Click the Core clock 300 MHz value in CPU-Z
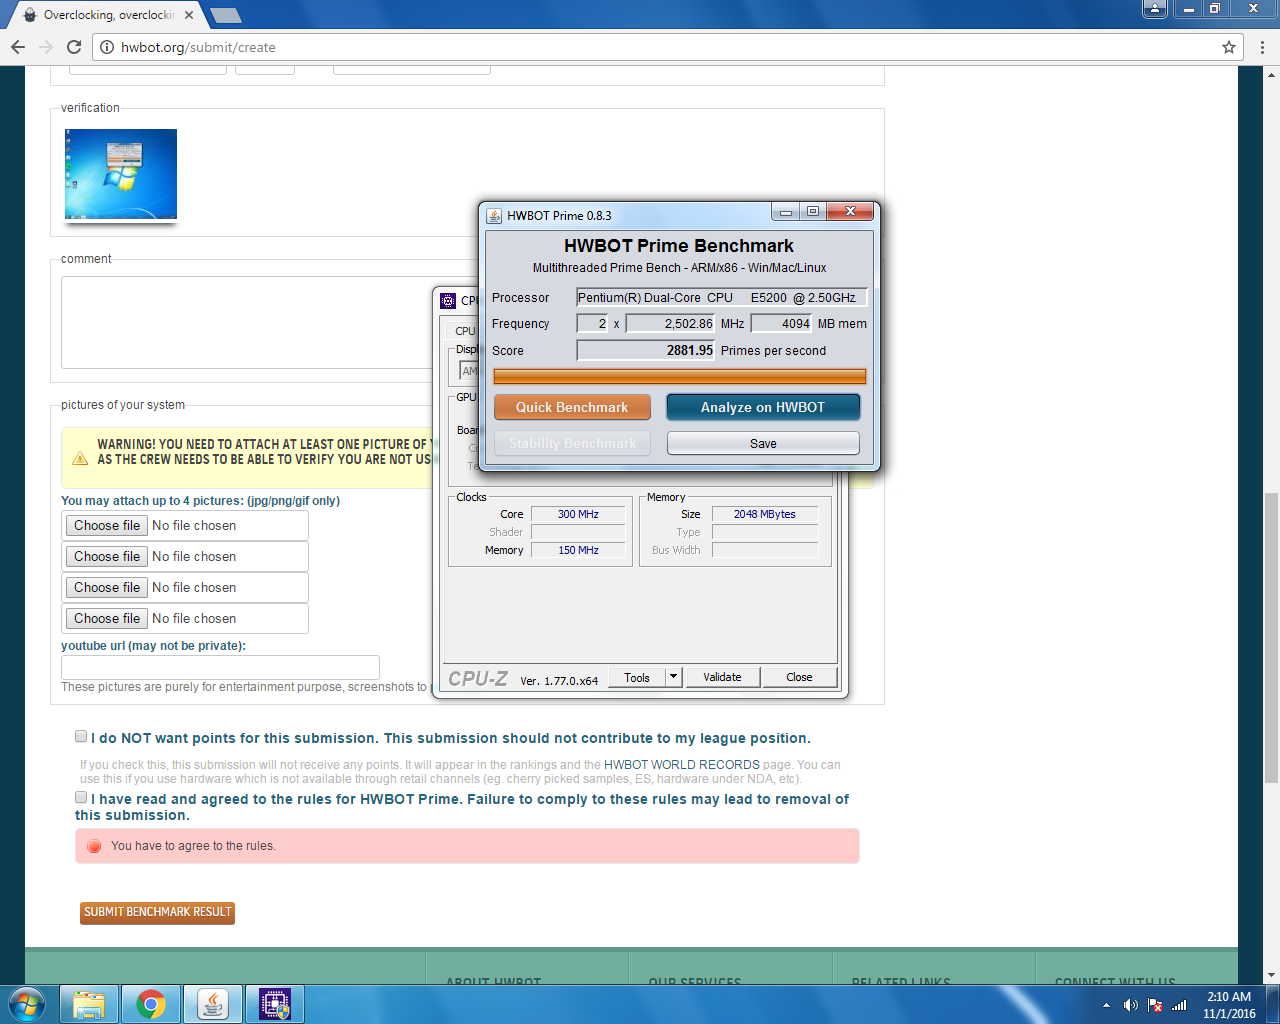Viewport: 1280px width, 1024px height. [x=578, y=514]
